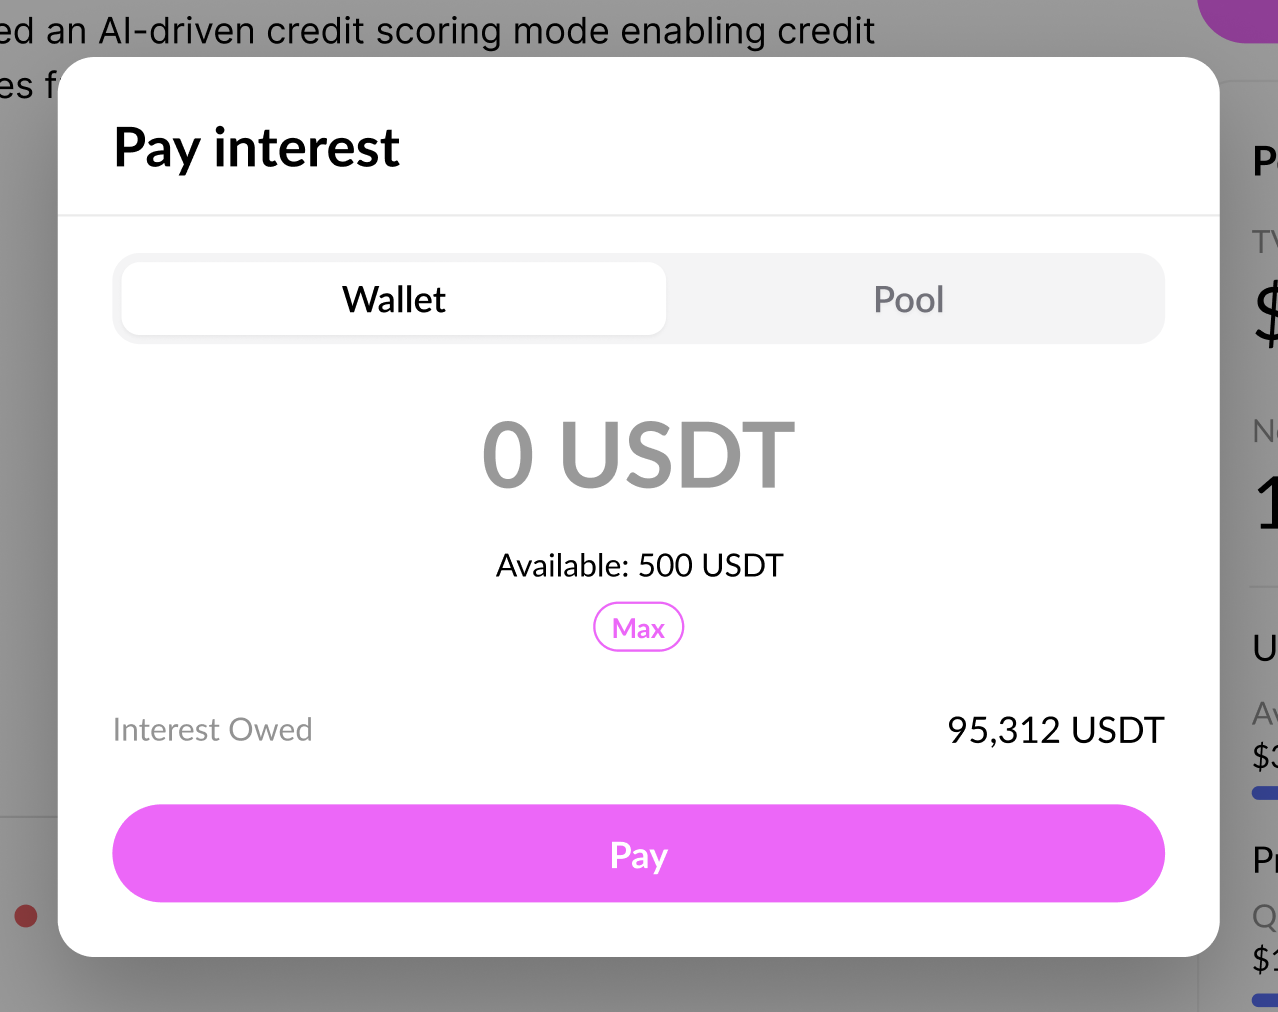Click the large dollar value behind dialog
The height and width of the screenshot is (1012, 1278).
tap(1266, 315)
